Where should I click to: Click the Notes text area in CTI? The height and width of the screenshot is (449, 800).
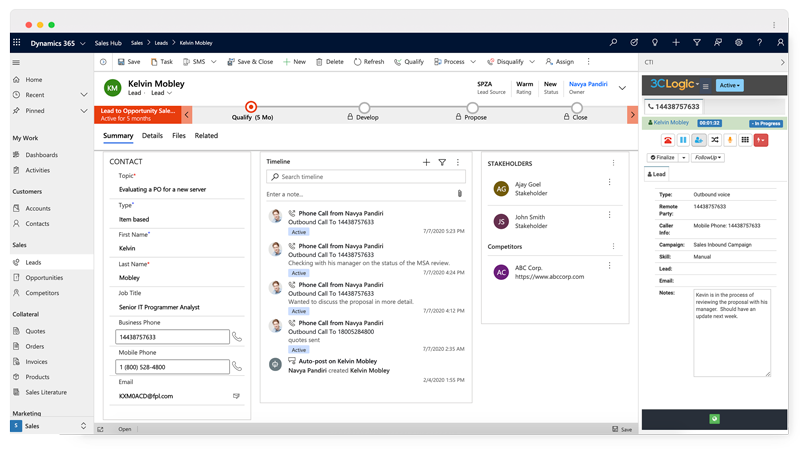[x=732, y=333]
